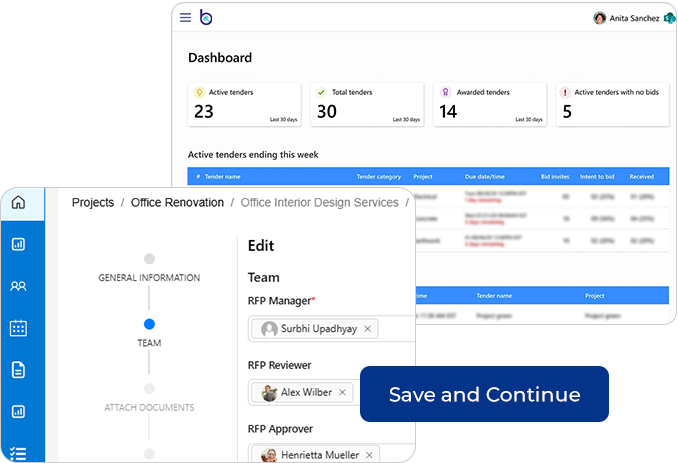Open the Awarded tenders card showing 14
678x463 pixels.
490,105
